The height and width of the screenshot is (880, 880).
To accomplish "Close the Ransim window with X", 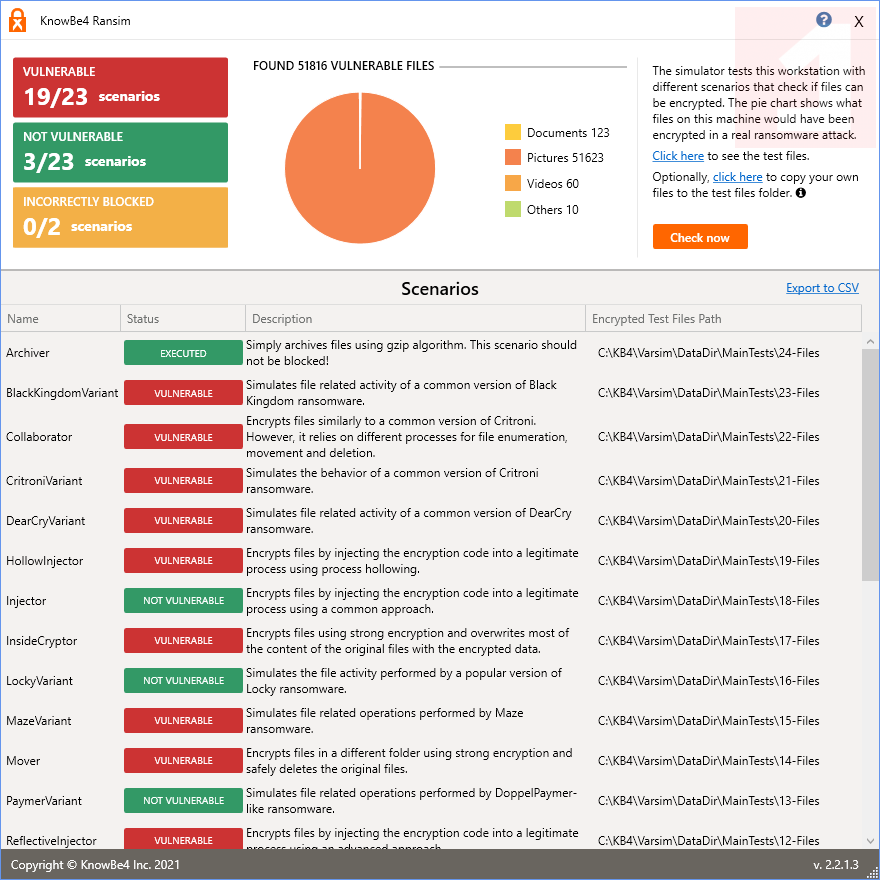I will [858, 22].
